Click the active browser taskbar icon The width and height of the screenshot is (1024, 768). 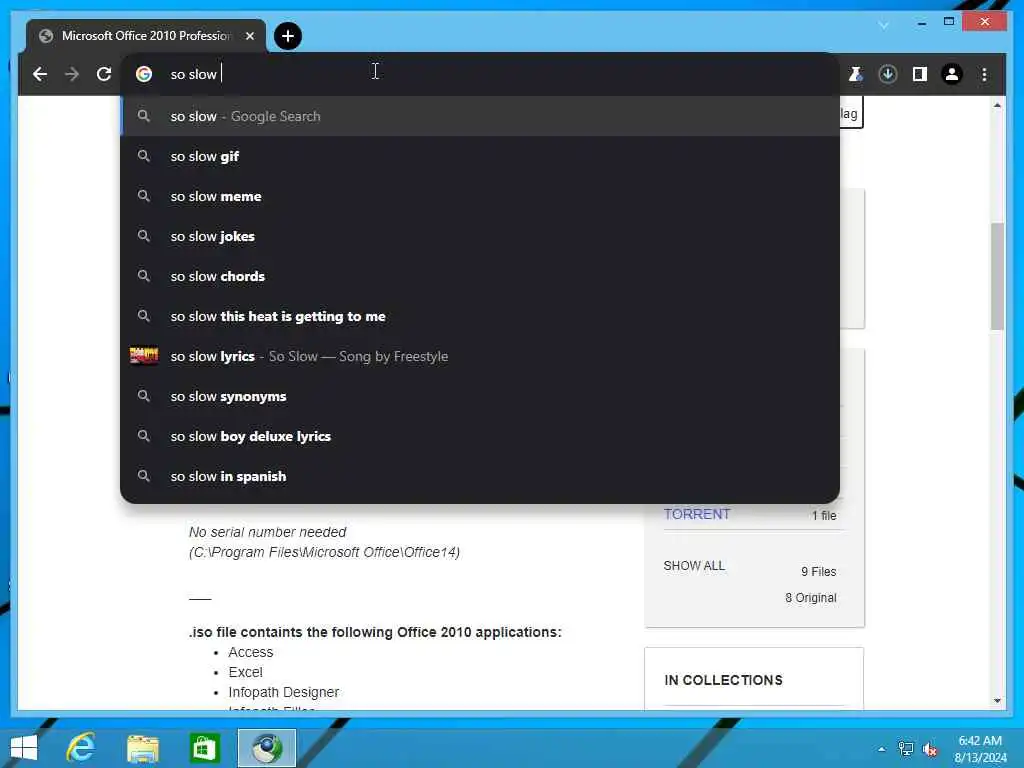[x=266, y=748]
